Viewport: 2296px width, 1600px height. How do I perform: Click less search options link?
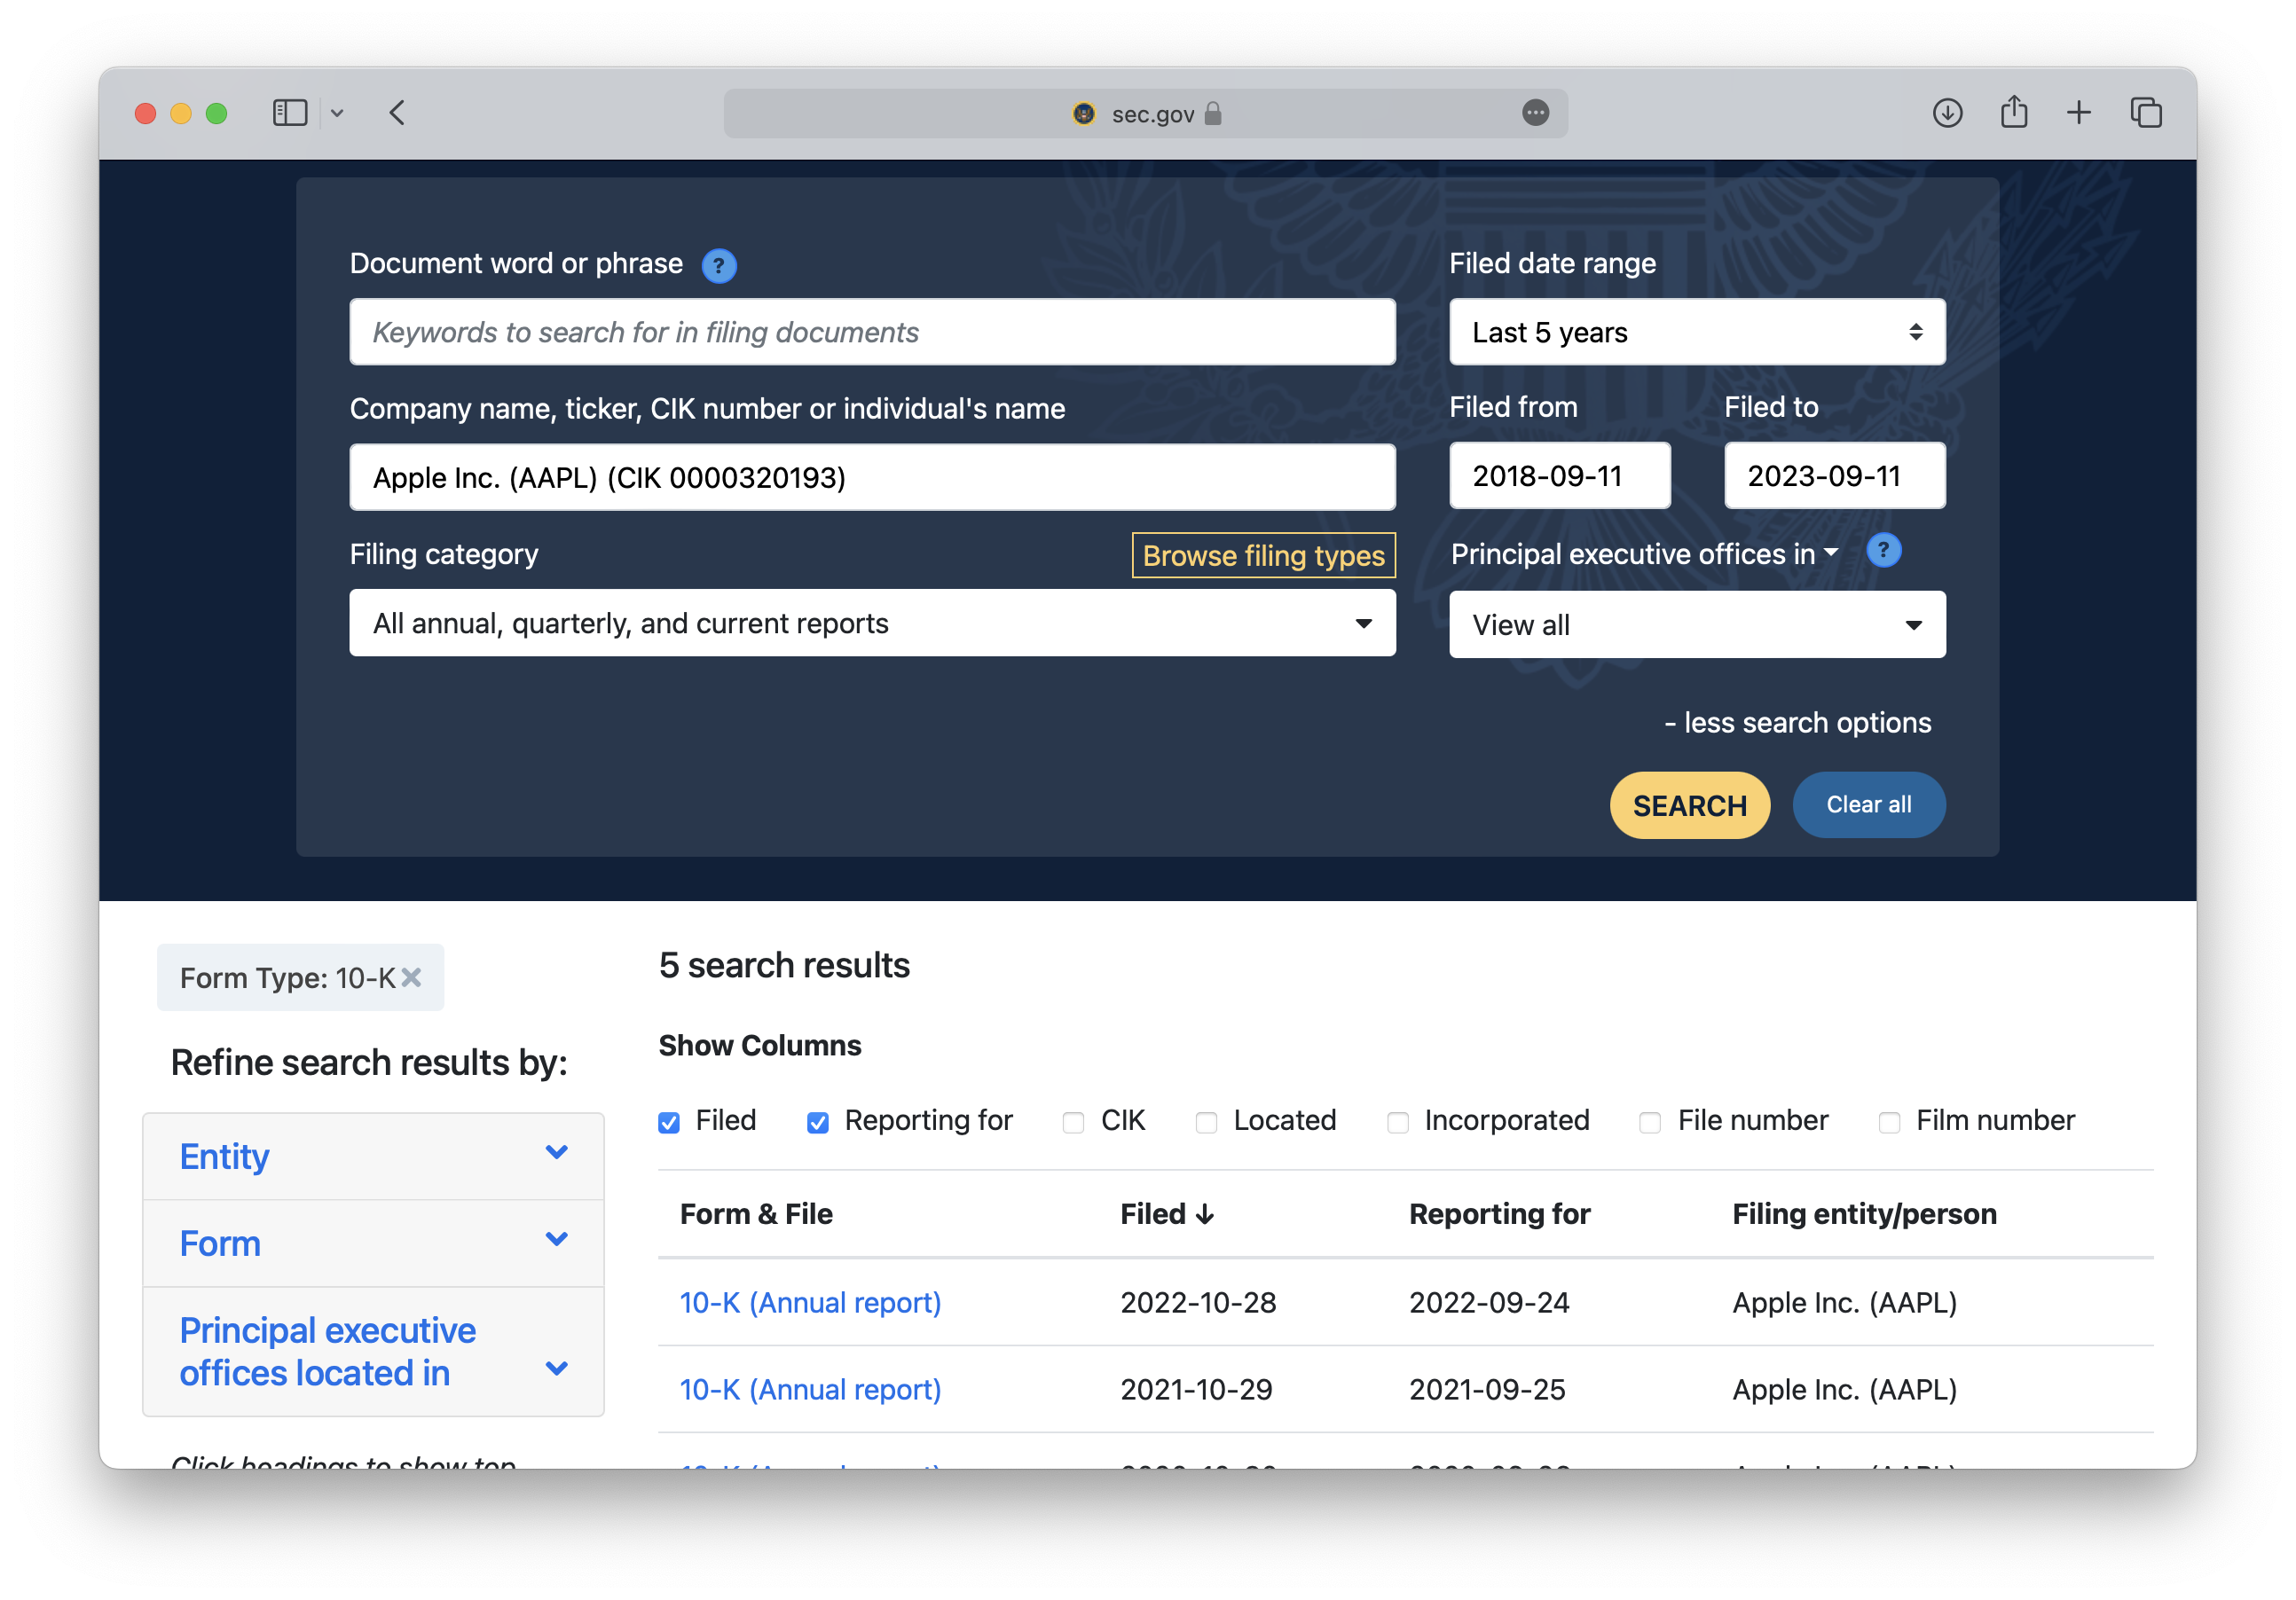point(1798,722)
